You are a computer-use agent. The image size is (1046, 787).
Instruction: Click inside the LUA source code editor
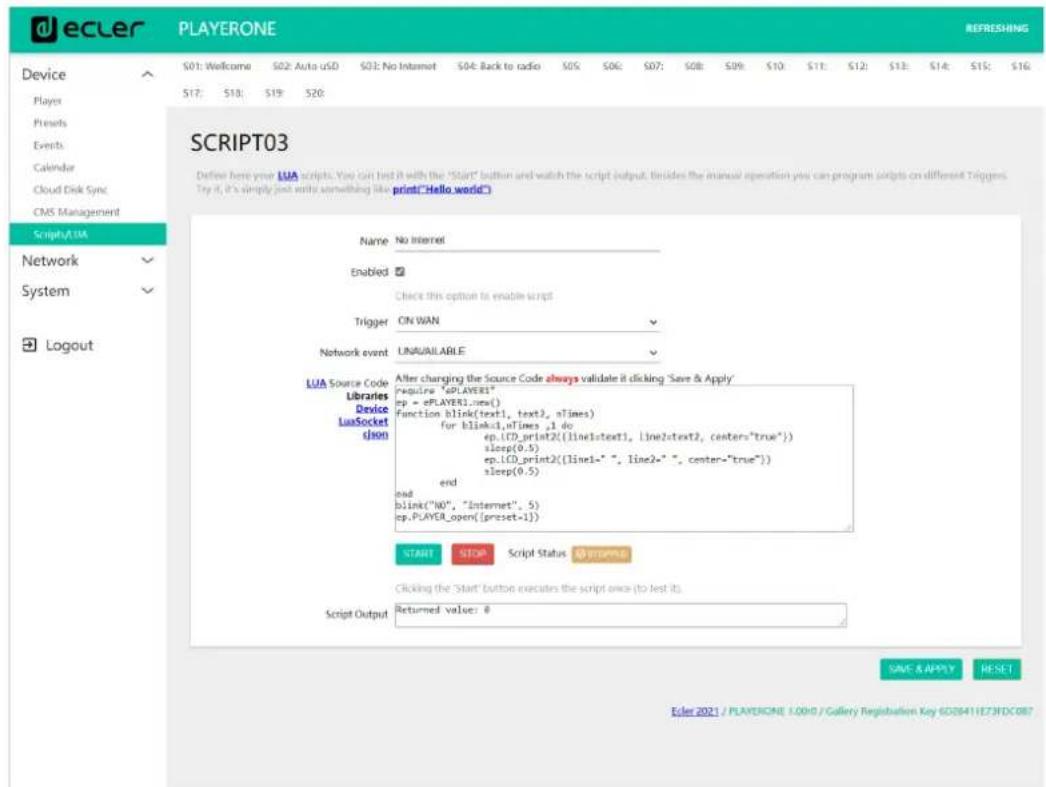[624, 458]
